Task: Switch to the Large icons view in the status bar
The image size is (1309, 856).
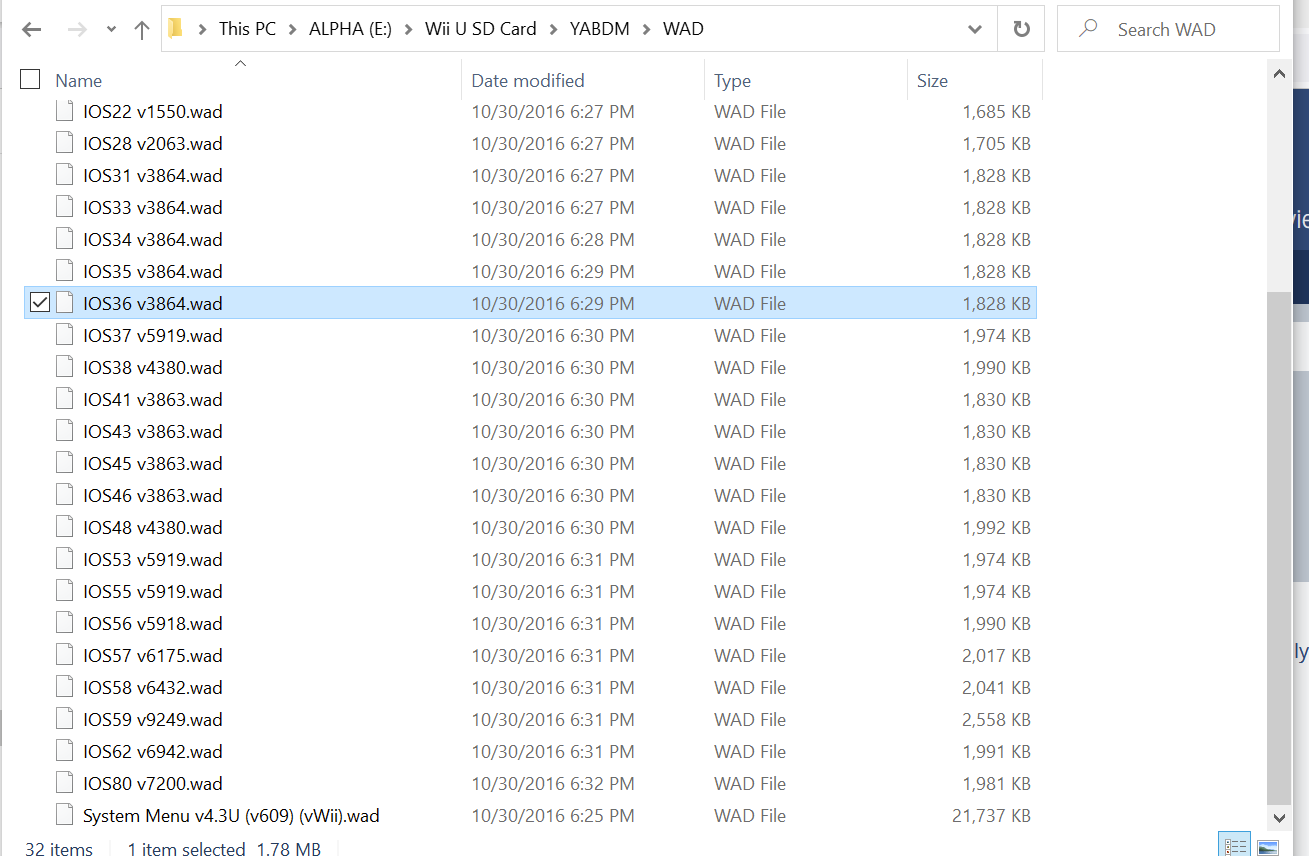Action: click(x=1267, y=848)
